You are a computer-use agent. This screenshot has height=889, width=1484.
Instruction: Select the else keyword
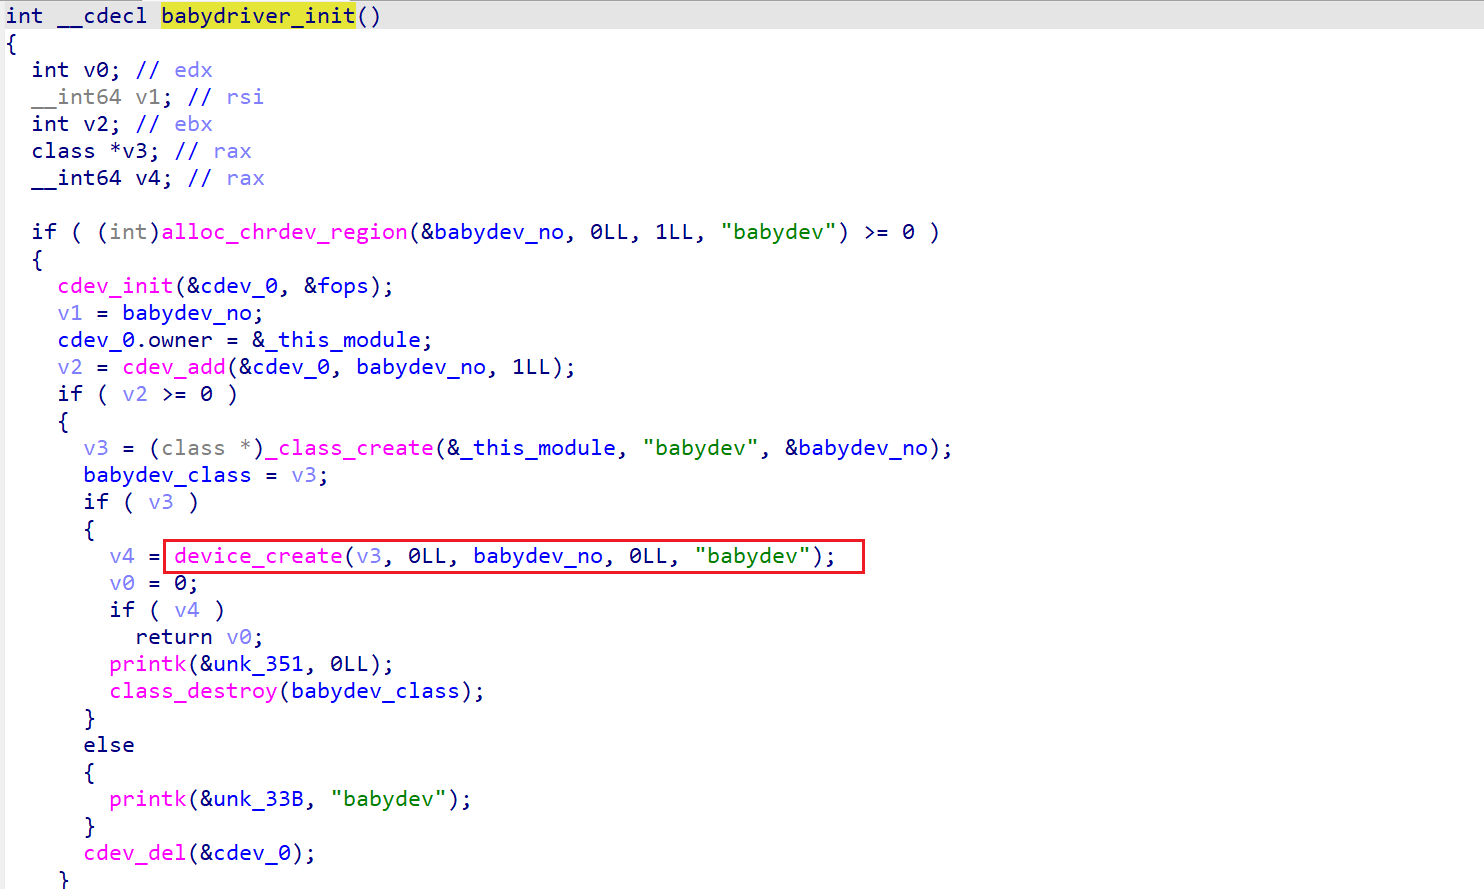coord(109,745)
